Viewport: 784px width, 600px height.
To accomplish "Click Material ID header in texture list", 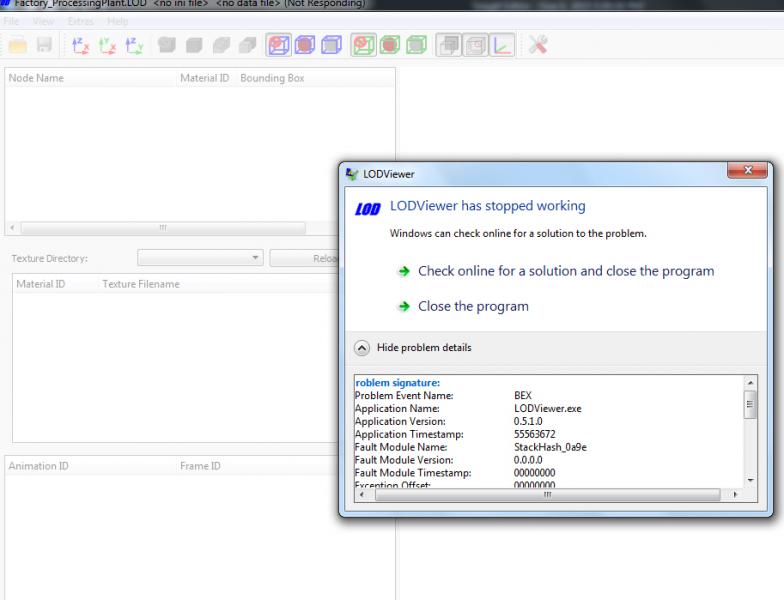I will [40, 284].
